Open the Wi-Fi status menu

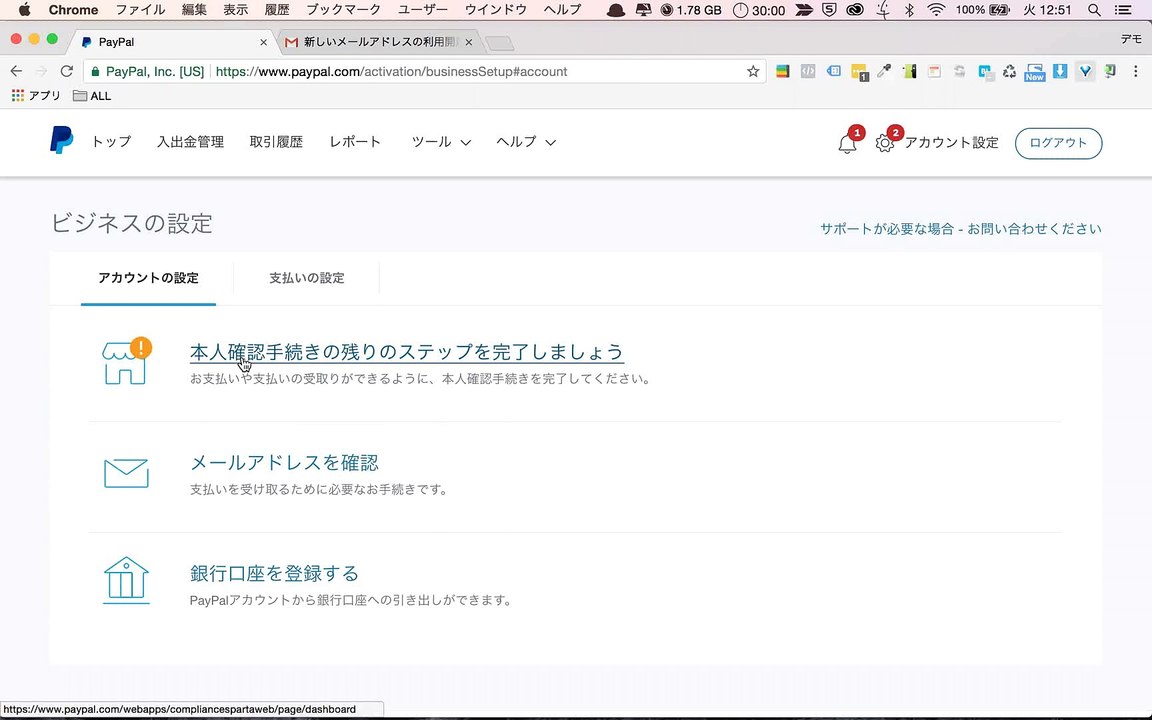coord(936,10)
